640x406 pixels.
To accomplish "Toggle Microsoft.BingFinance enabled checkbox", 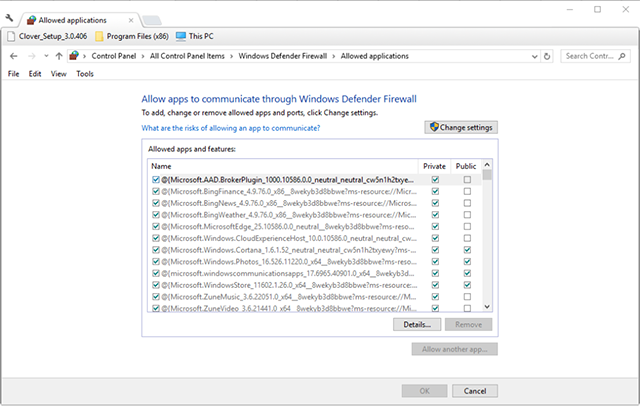I will point(156,191).
